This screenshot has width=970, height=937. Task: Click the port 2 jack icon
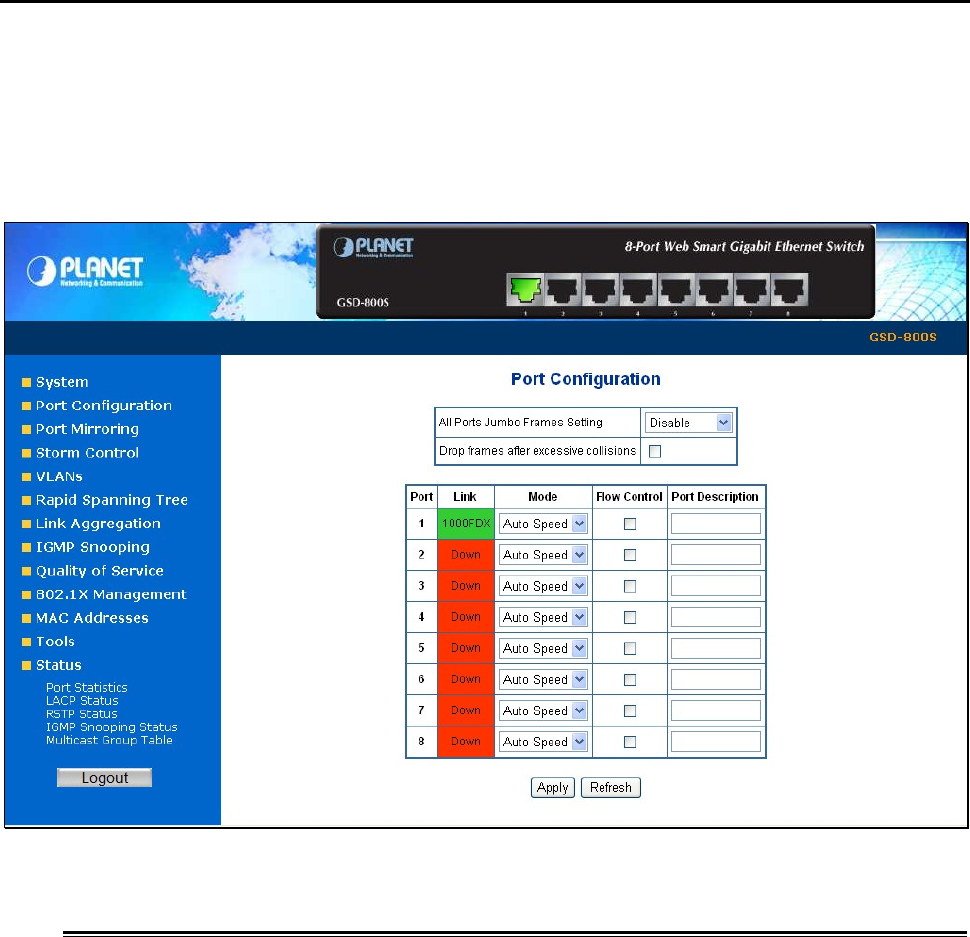(563, 289)
